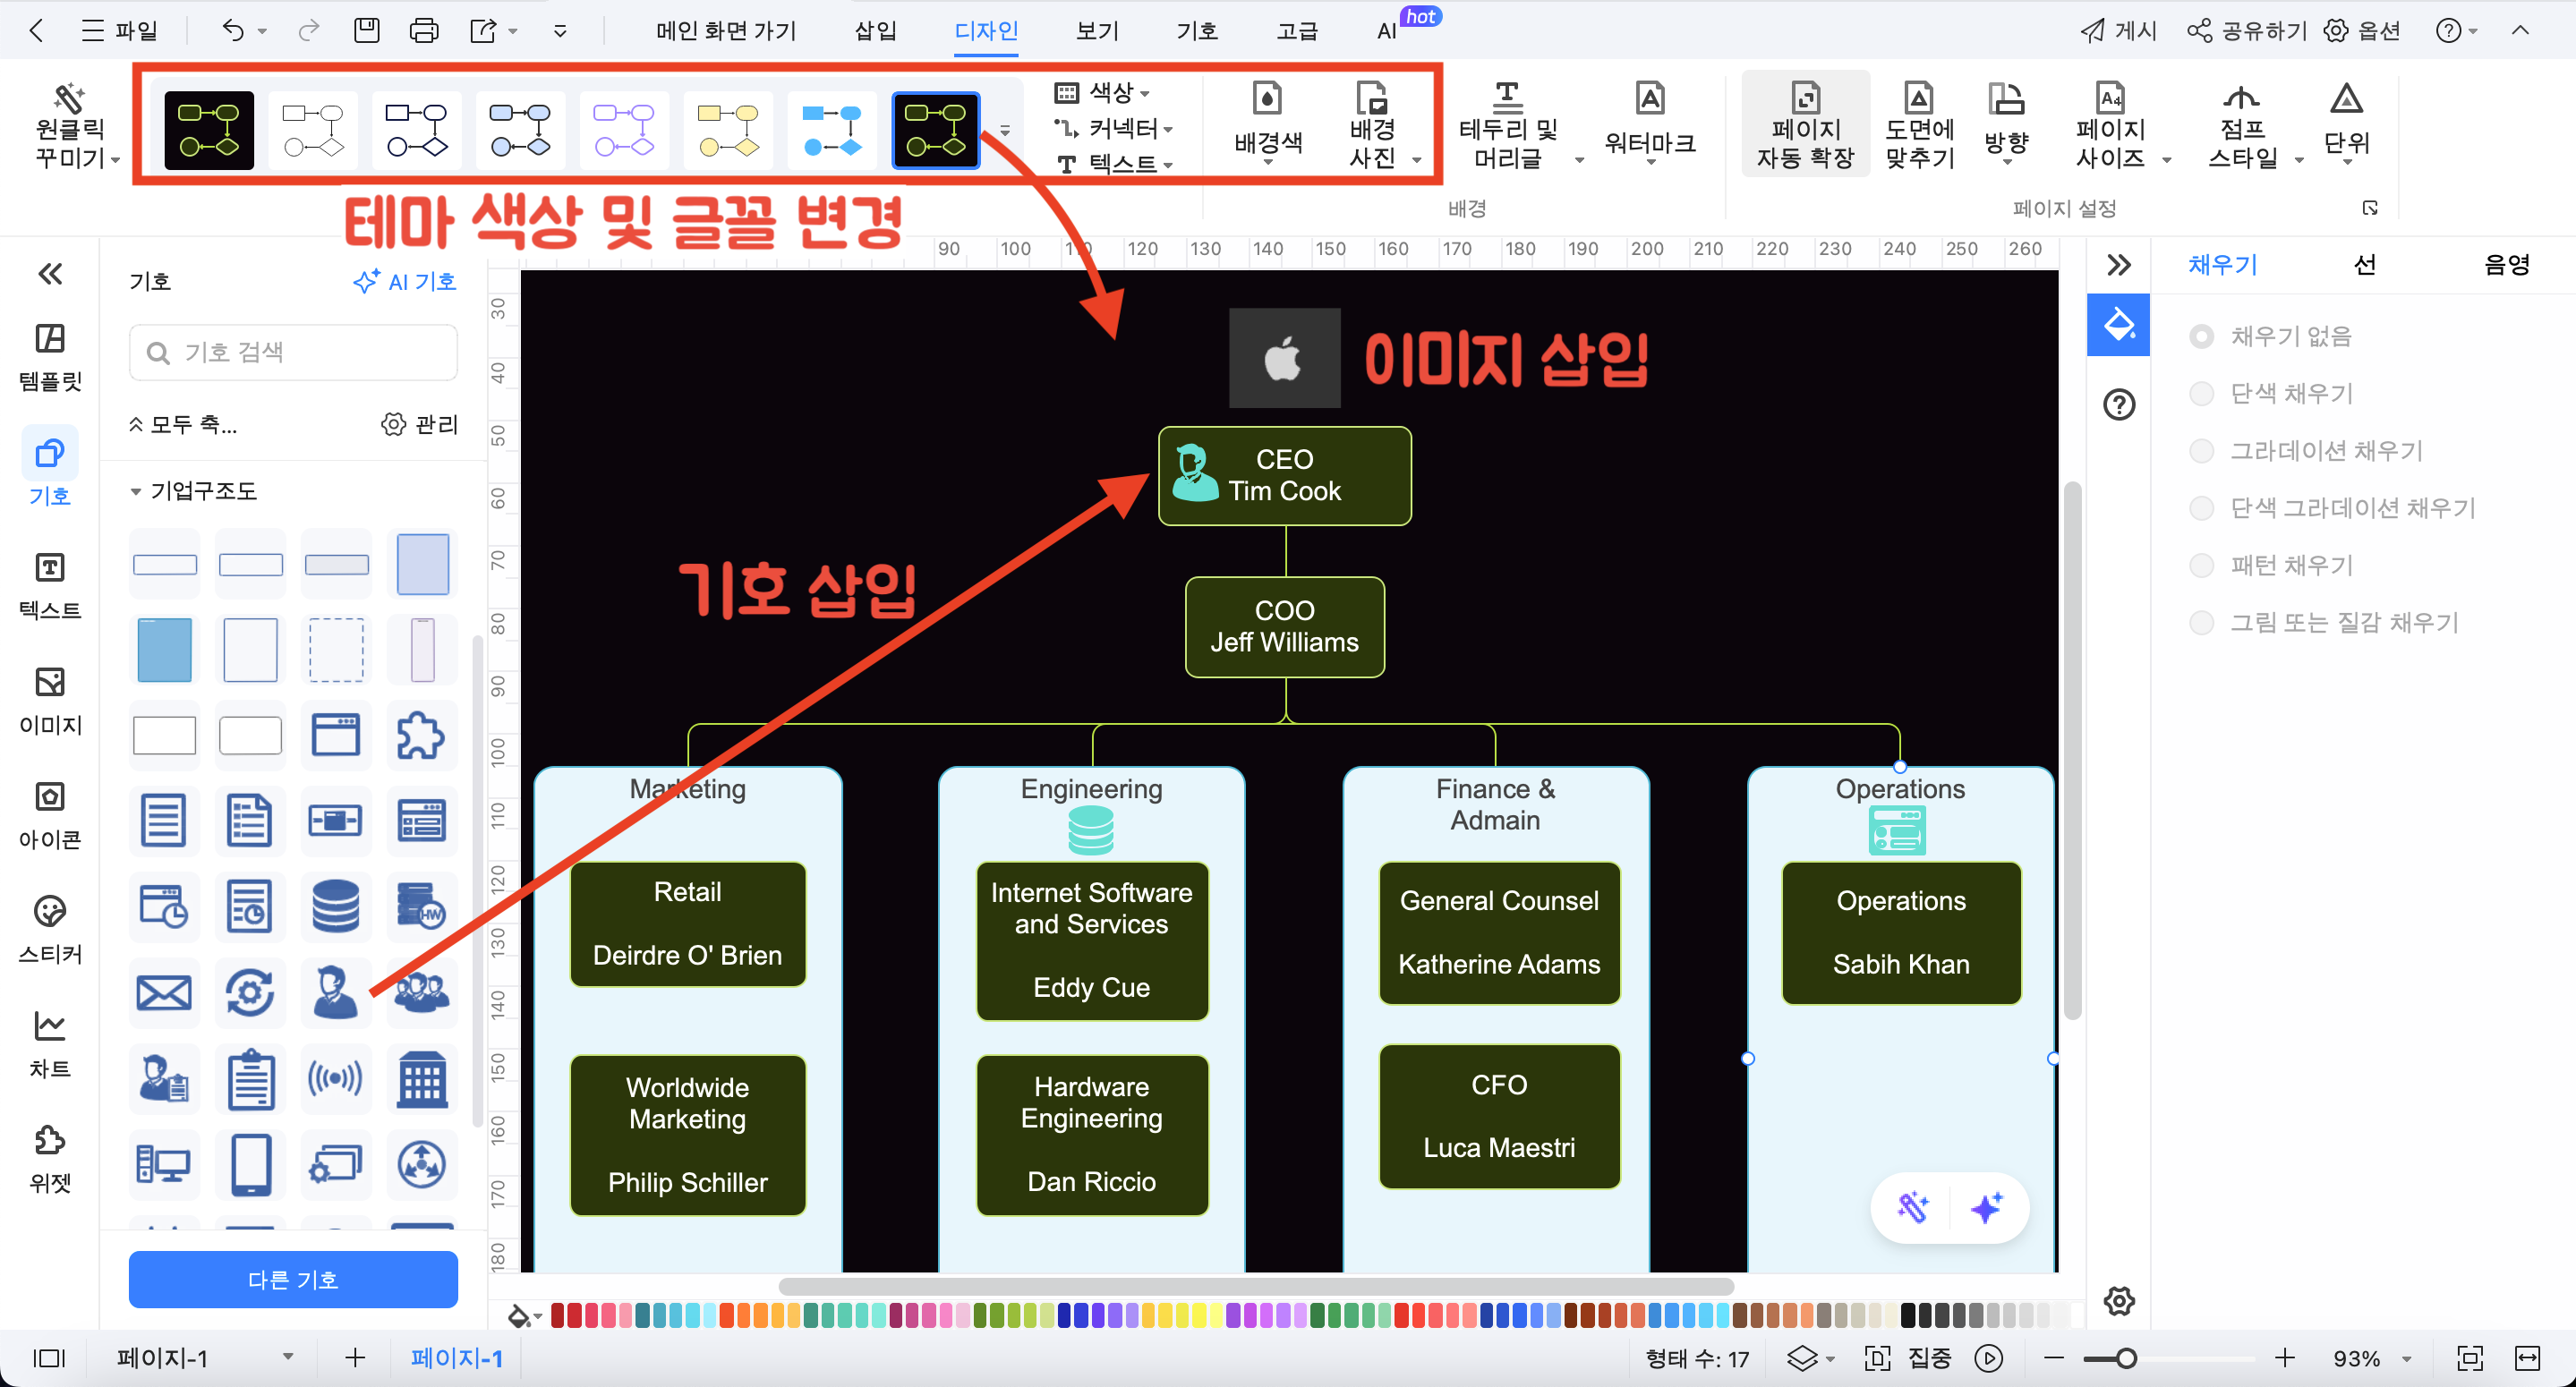Viewport: 2576px width, 1387px height.
Task: Open the 이미지 sidebar panel
Action: [x=50, y=701]
